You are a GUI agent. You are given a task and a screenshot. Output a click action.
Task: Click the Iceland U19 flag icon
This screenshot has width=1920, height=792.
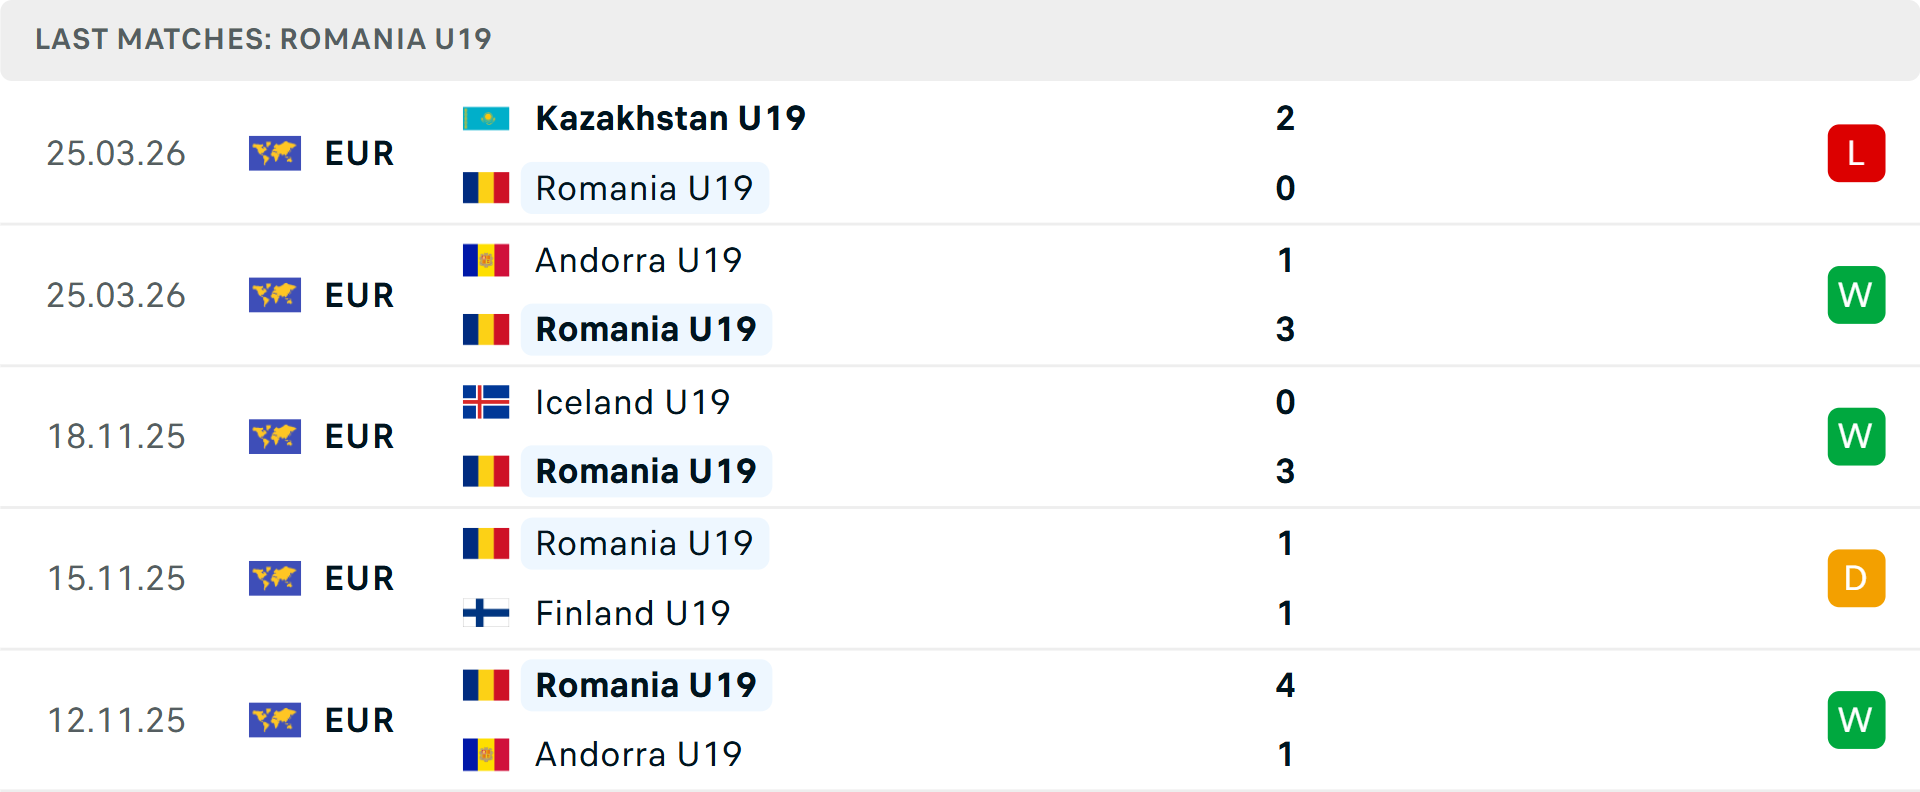click(x=487, y=402)
